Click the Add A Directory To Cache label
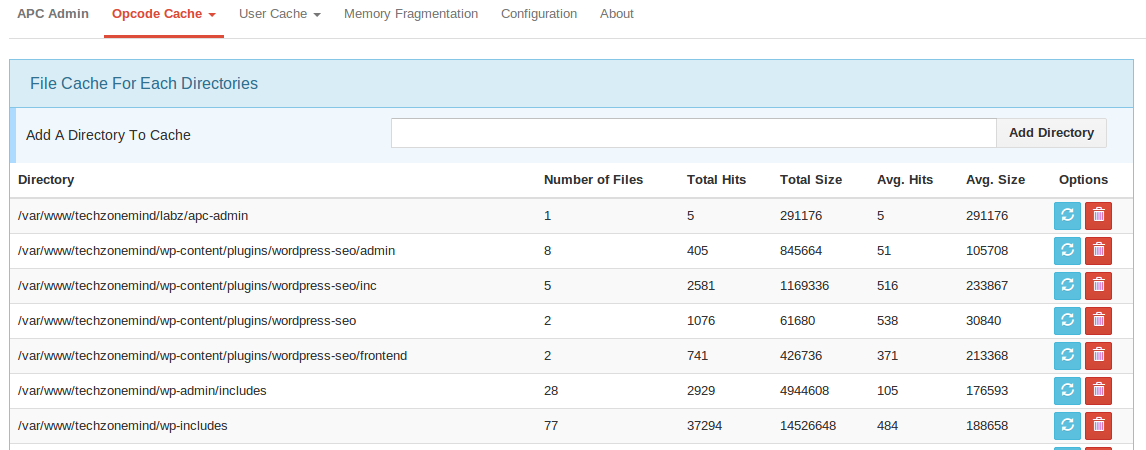 tap(108, 135)
